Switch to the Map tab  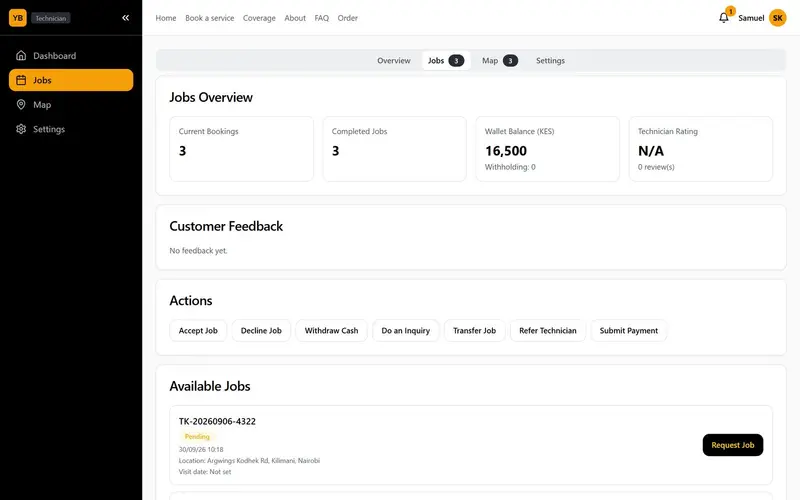(499, 61)
